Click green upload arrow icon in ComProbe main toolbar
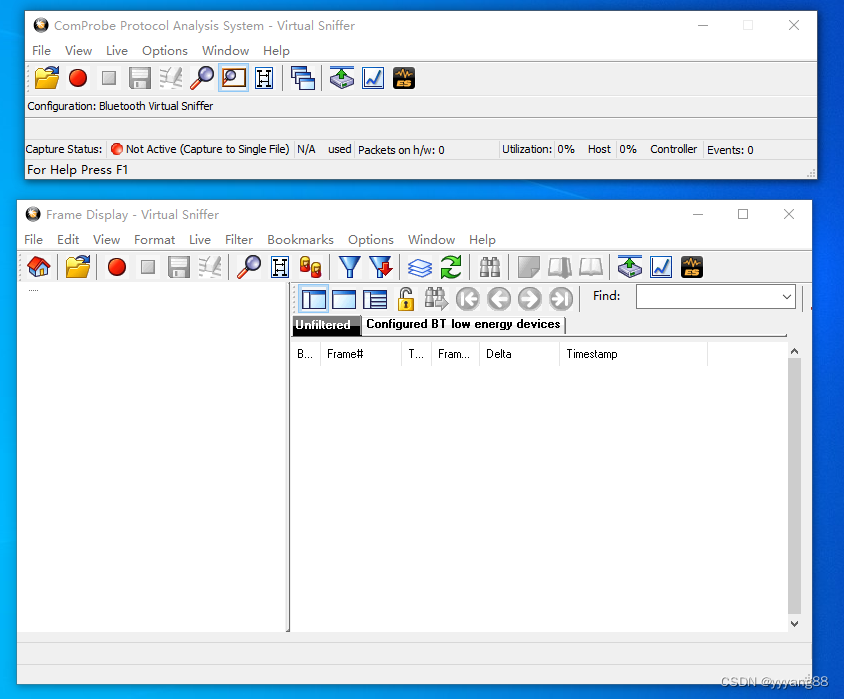 342,78
